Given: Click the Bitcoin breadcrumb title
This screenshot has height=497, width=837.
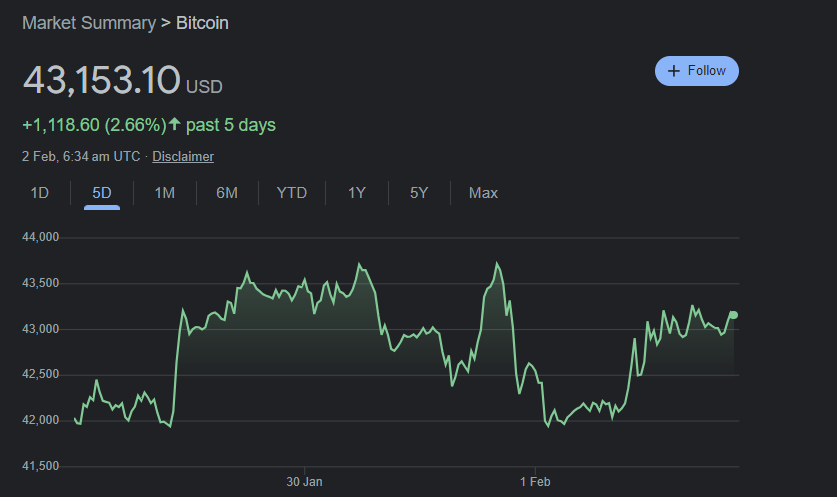Looking at the screenshot, I should click(202, 22).
